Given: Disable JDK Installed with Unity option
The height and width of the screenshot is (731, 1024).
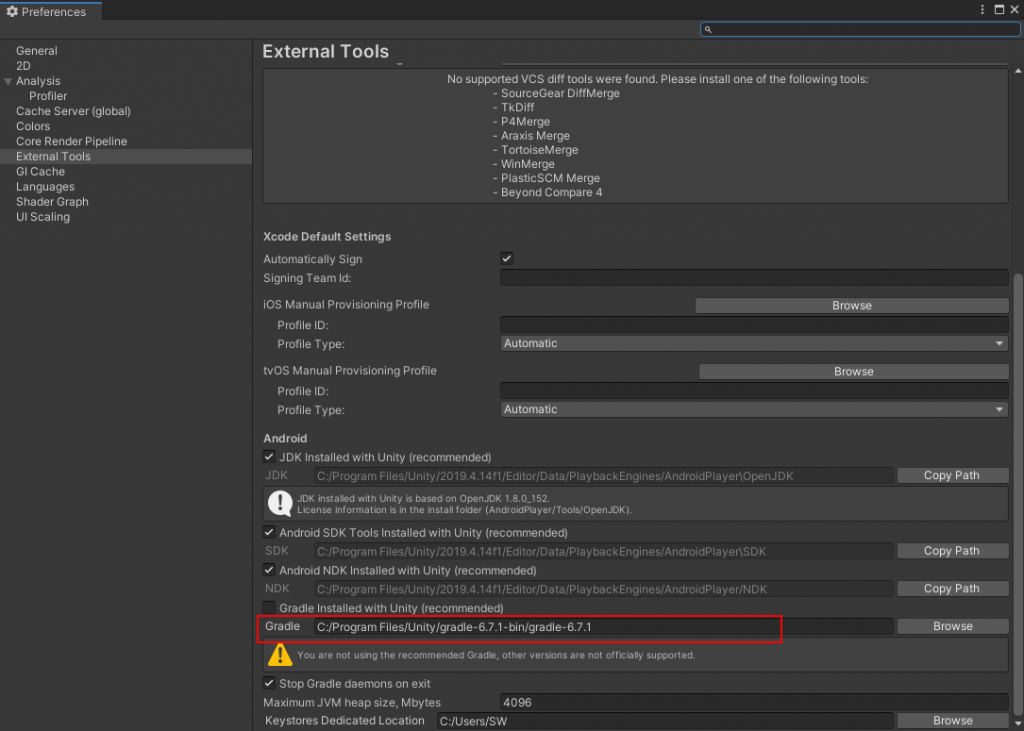Looking at the screenshot, I should (x=269, y=457).
